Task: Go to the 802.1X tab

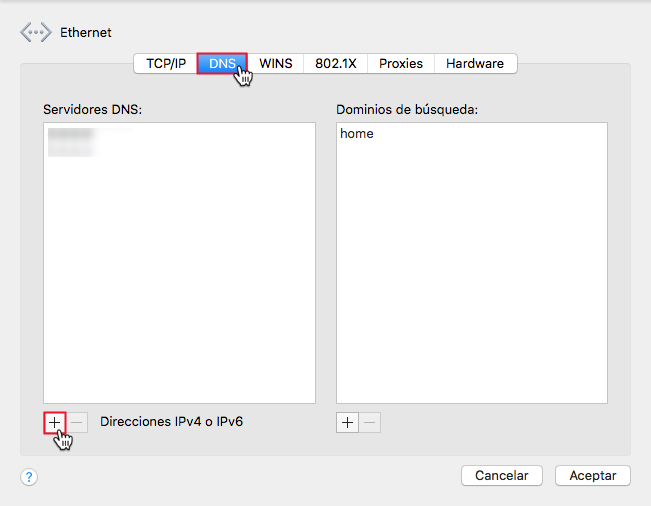Action: 335,64
